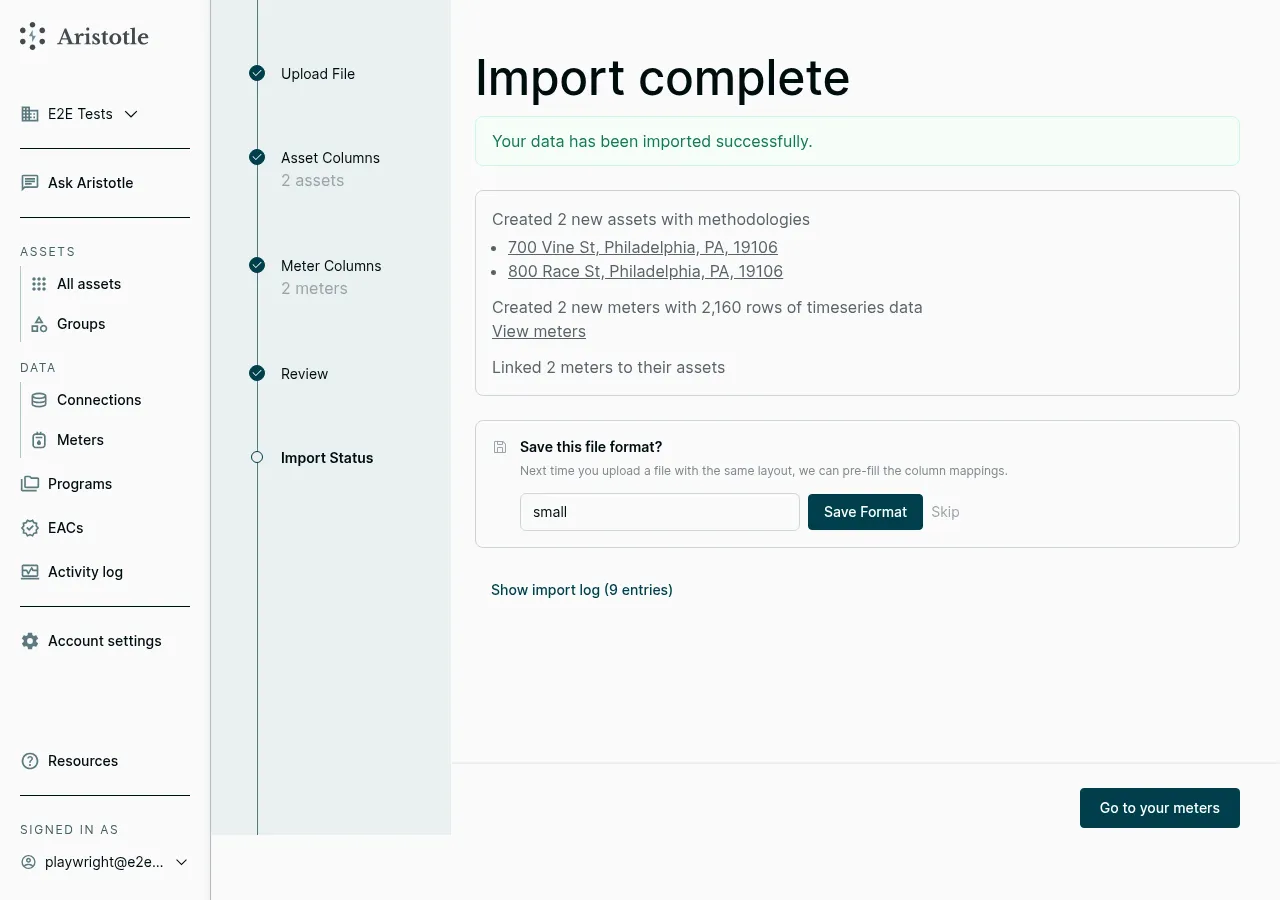Click the 'Import complete' heading

click(662, 78)
